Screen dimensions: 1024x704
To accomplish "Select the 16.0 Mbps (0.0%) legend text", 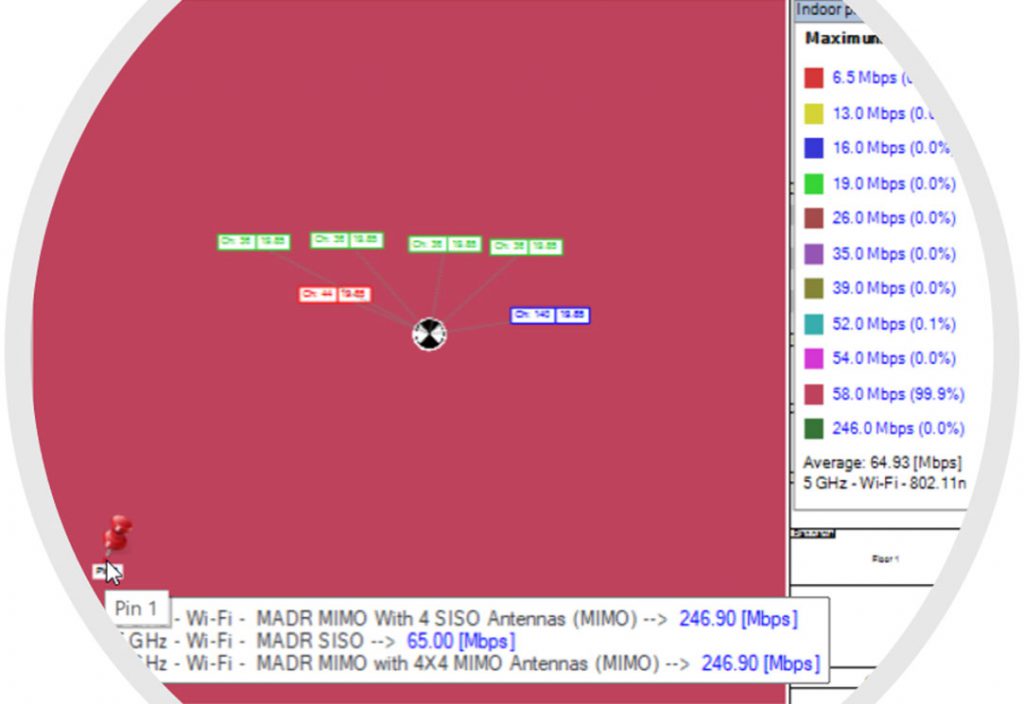I will pos(891,148).
